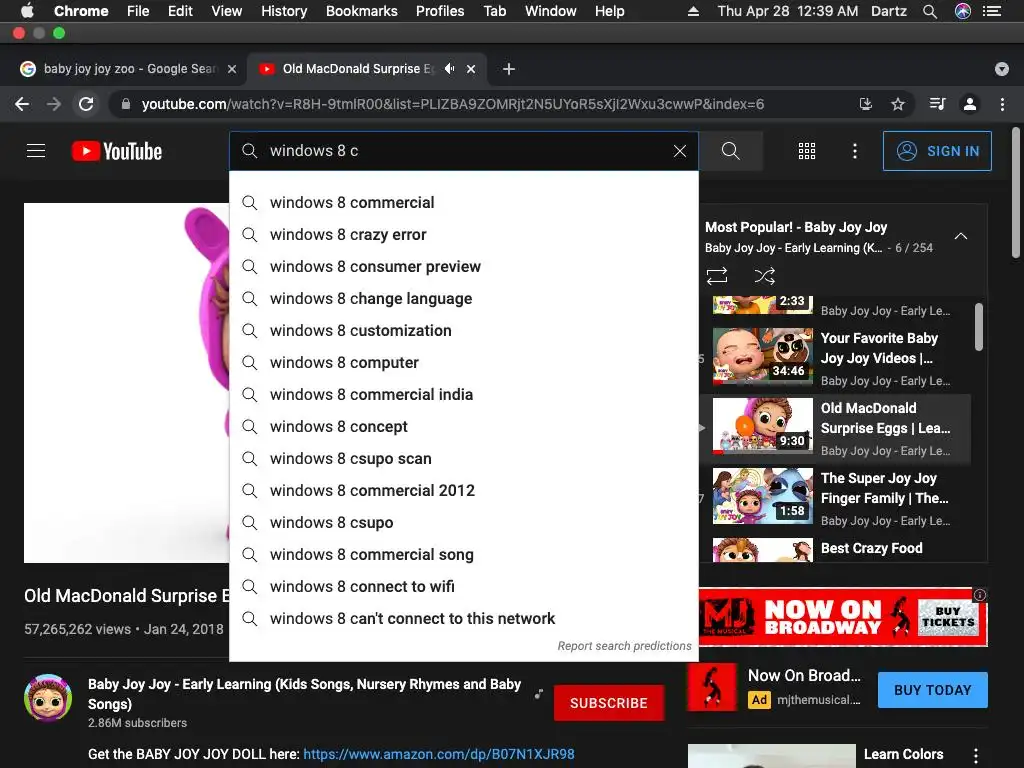Open the File menu
The image size is (1024, 768).
[x=138, y=11]
